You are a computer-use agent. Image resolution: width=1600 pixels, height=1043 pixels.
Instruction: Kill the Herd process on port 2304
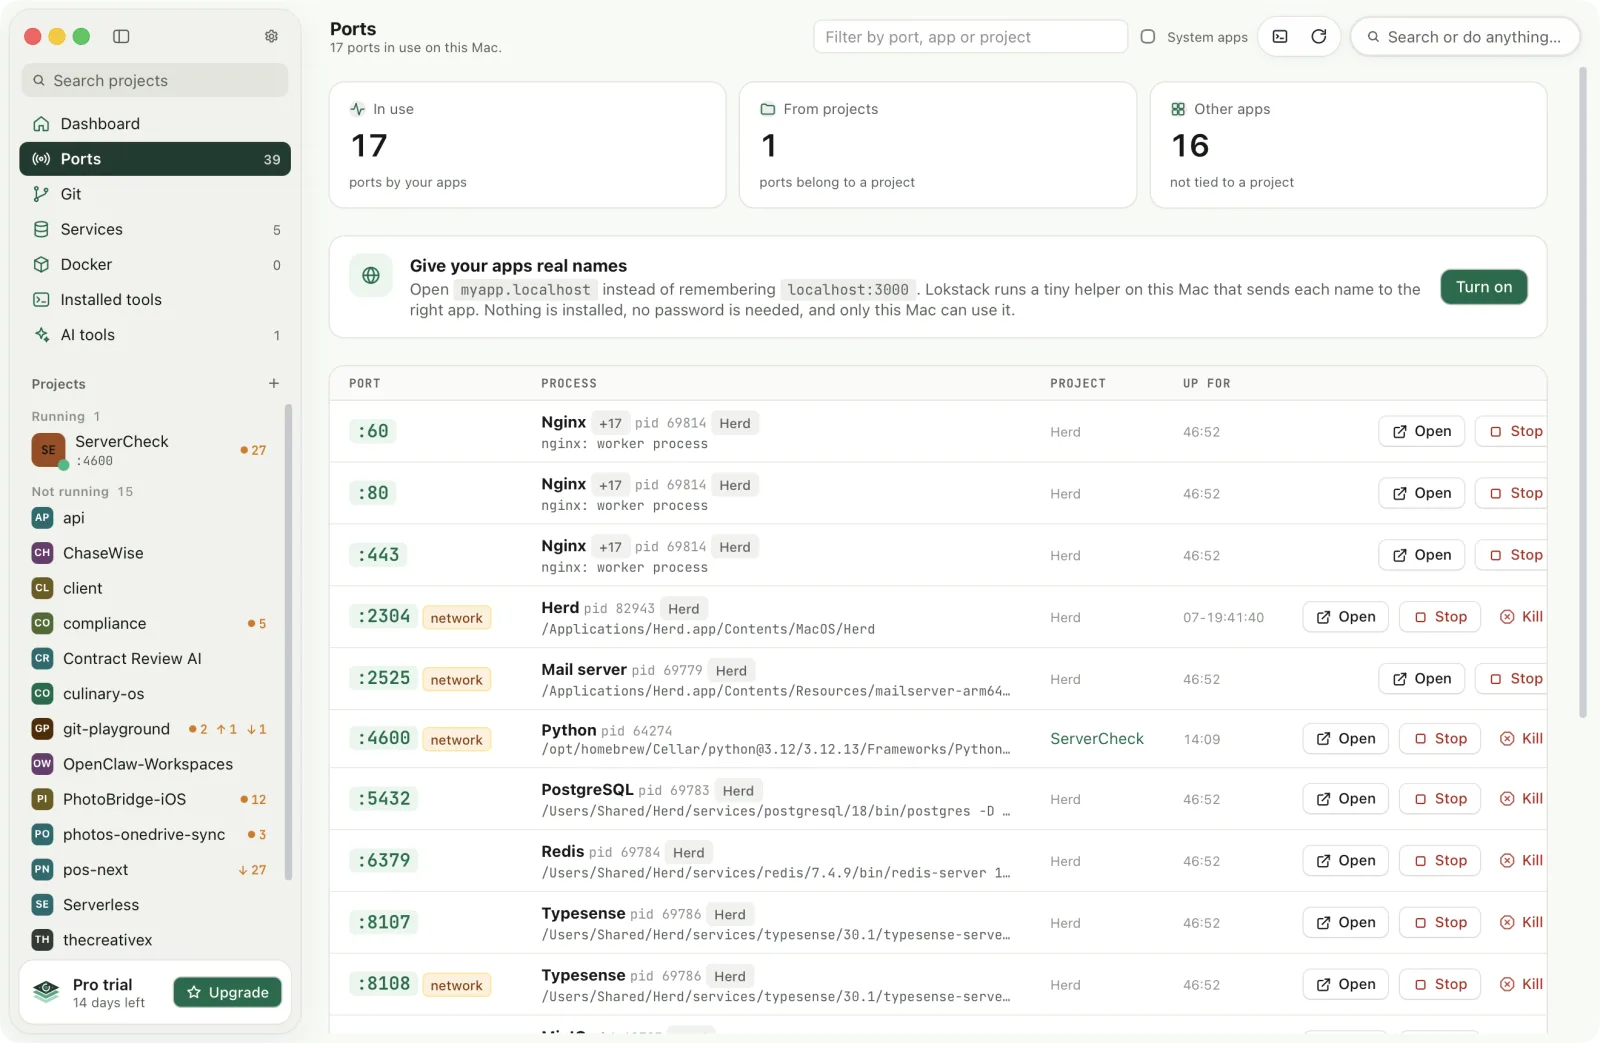(1522, 617)
